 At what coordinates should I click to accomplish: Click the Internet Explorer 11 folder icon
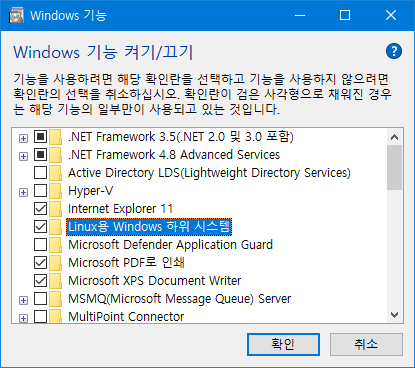point(55,209)
